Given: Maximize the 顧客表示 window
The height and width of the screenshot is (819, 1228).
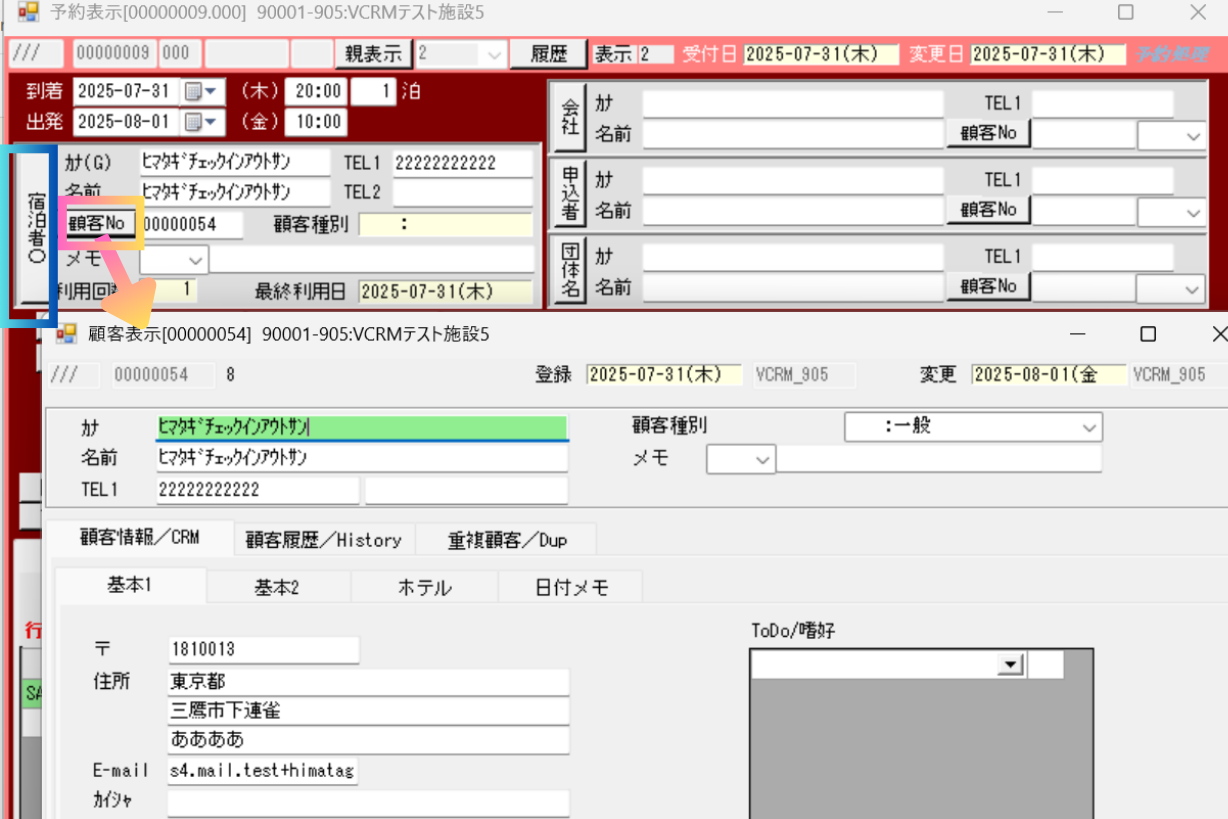Looking at the screenshot, I should click(x=1148, y=333).
